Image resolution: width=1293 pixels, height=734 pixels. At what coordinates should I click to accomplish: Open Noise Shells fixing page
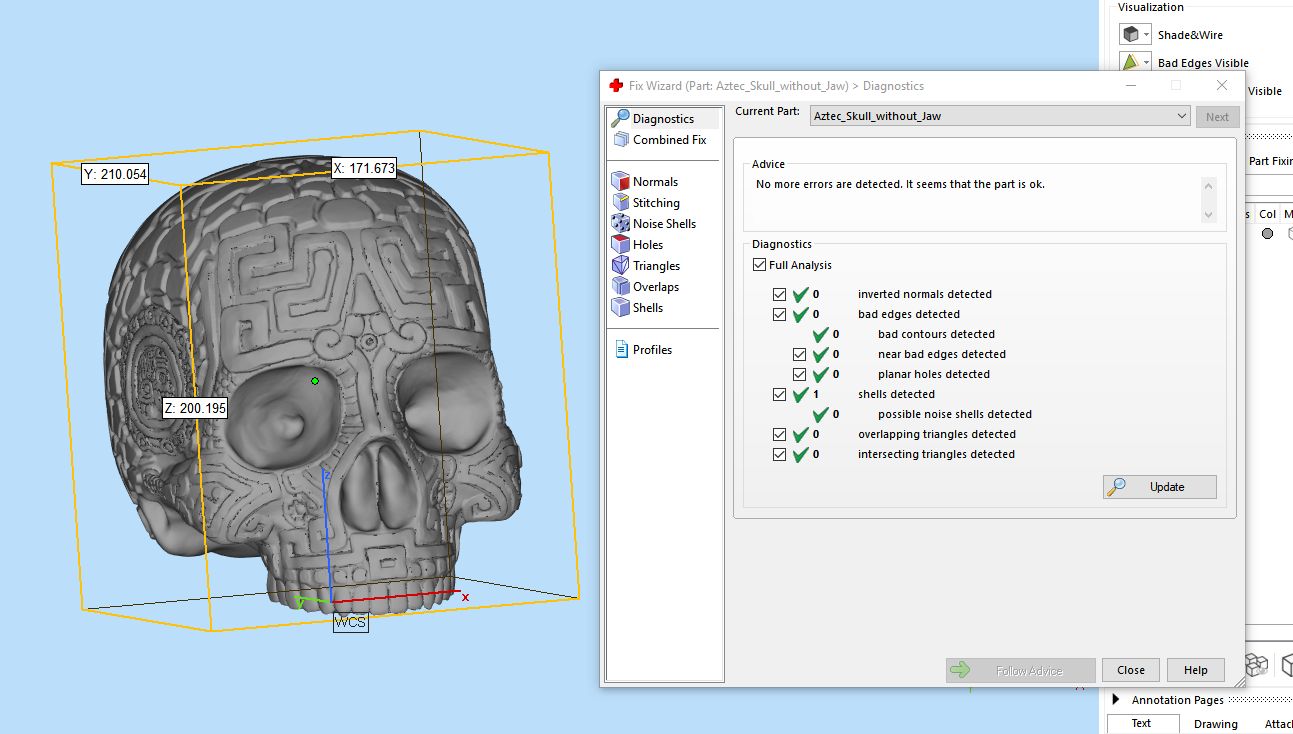click(663, 224)
